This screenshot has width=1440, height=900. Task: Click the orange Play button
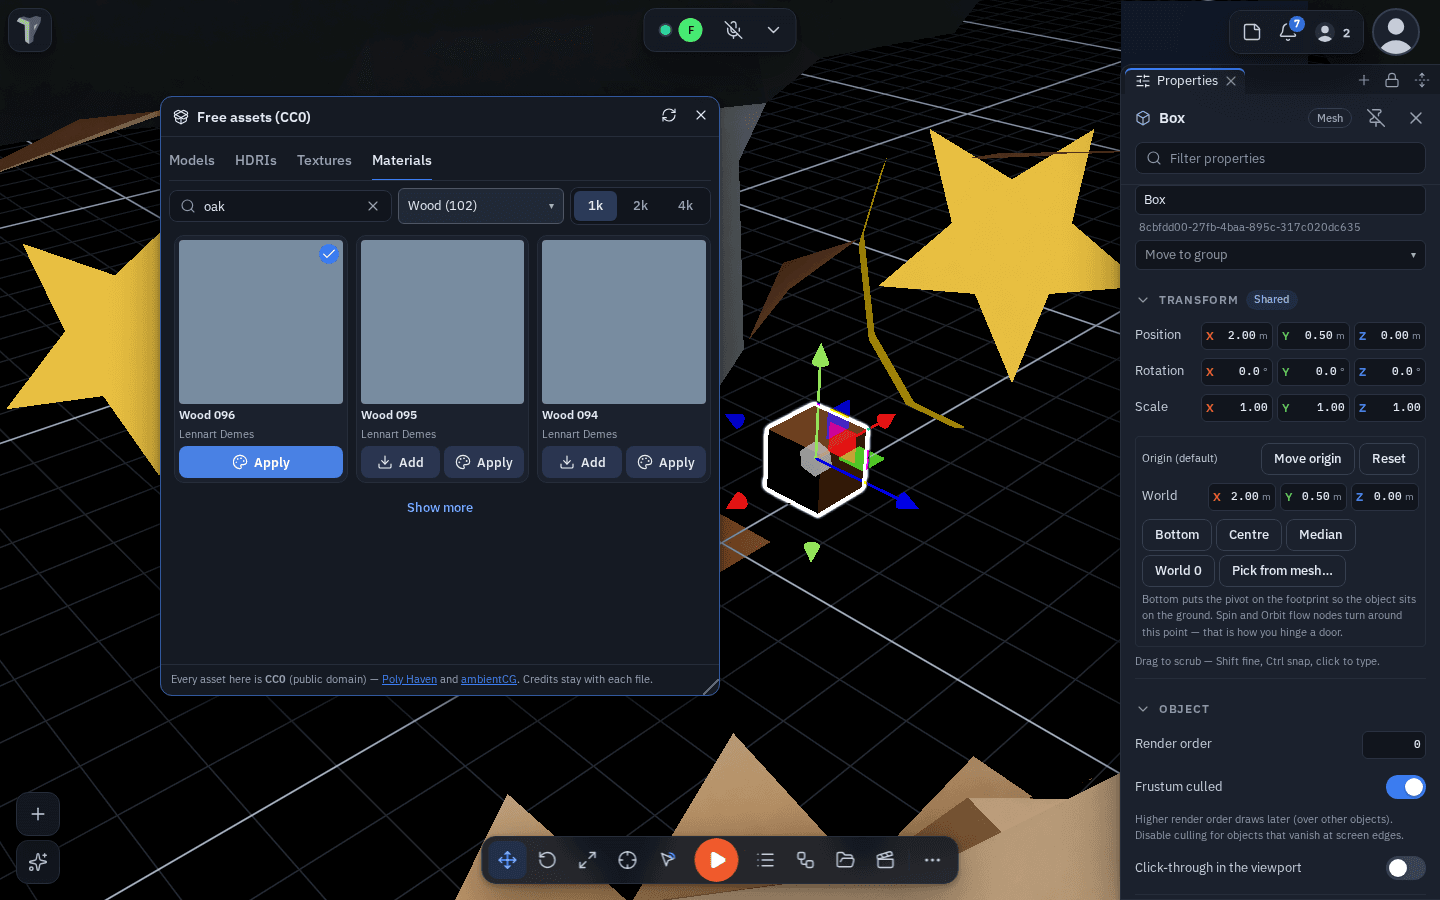[717, 860]
